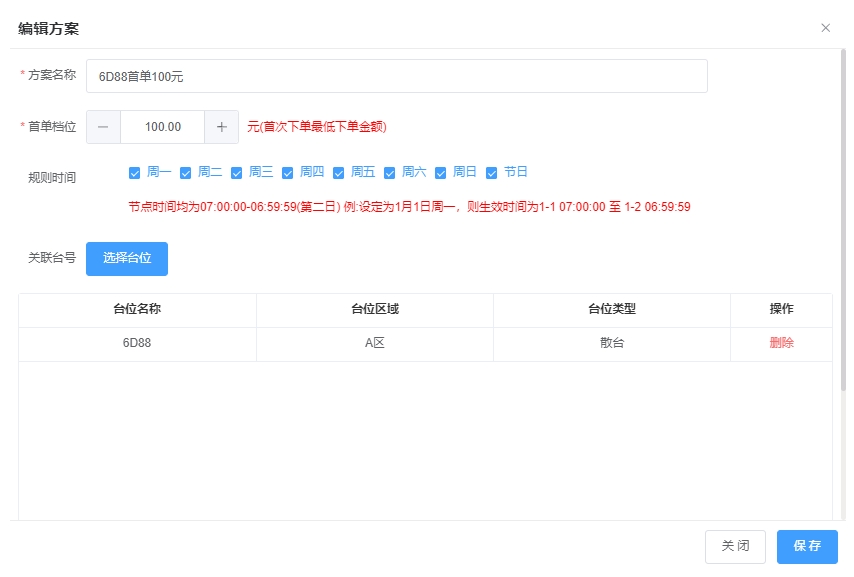Screen dimensions: 854x577
Task: Click the 方案名称 text input field
Action: click(396, 76)
